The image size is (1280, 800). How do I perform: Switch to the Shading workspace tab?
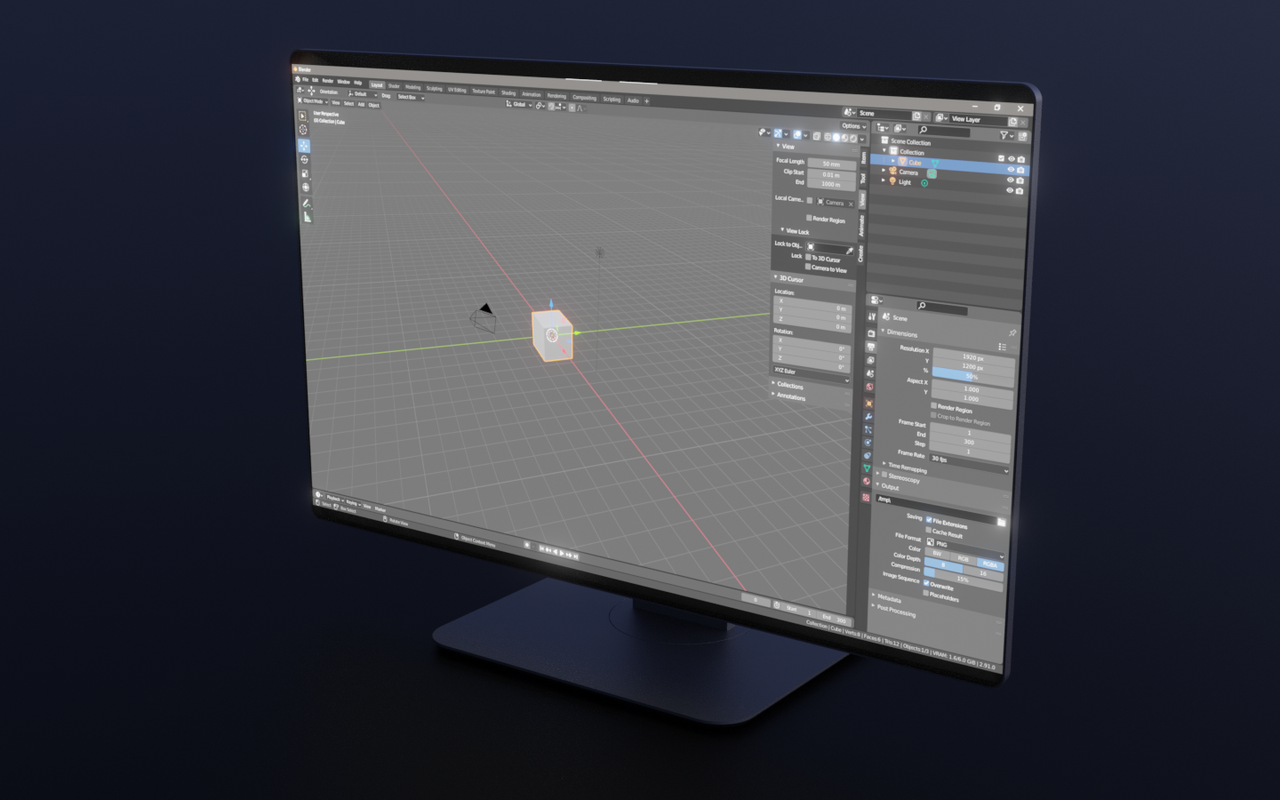point(508,93)
